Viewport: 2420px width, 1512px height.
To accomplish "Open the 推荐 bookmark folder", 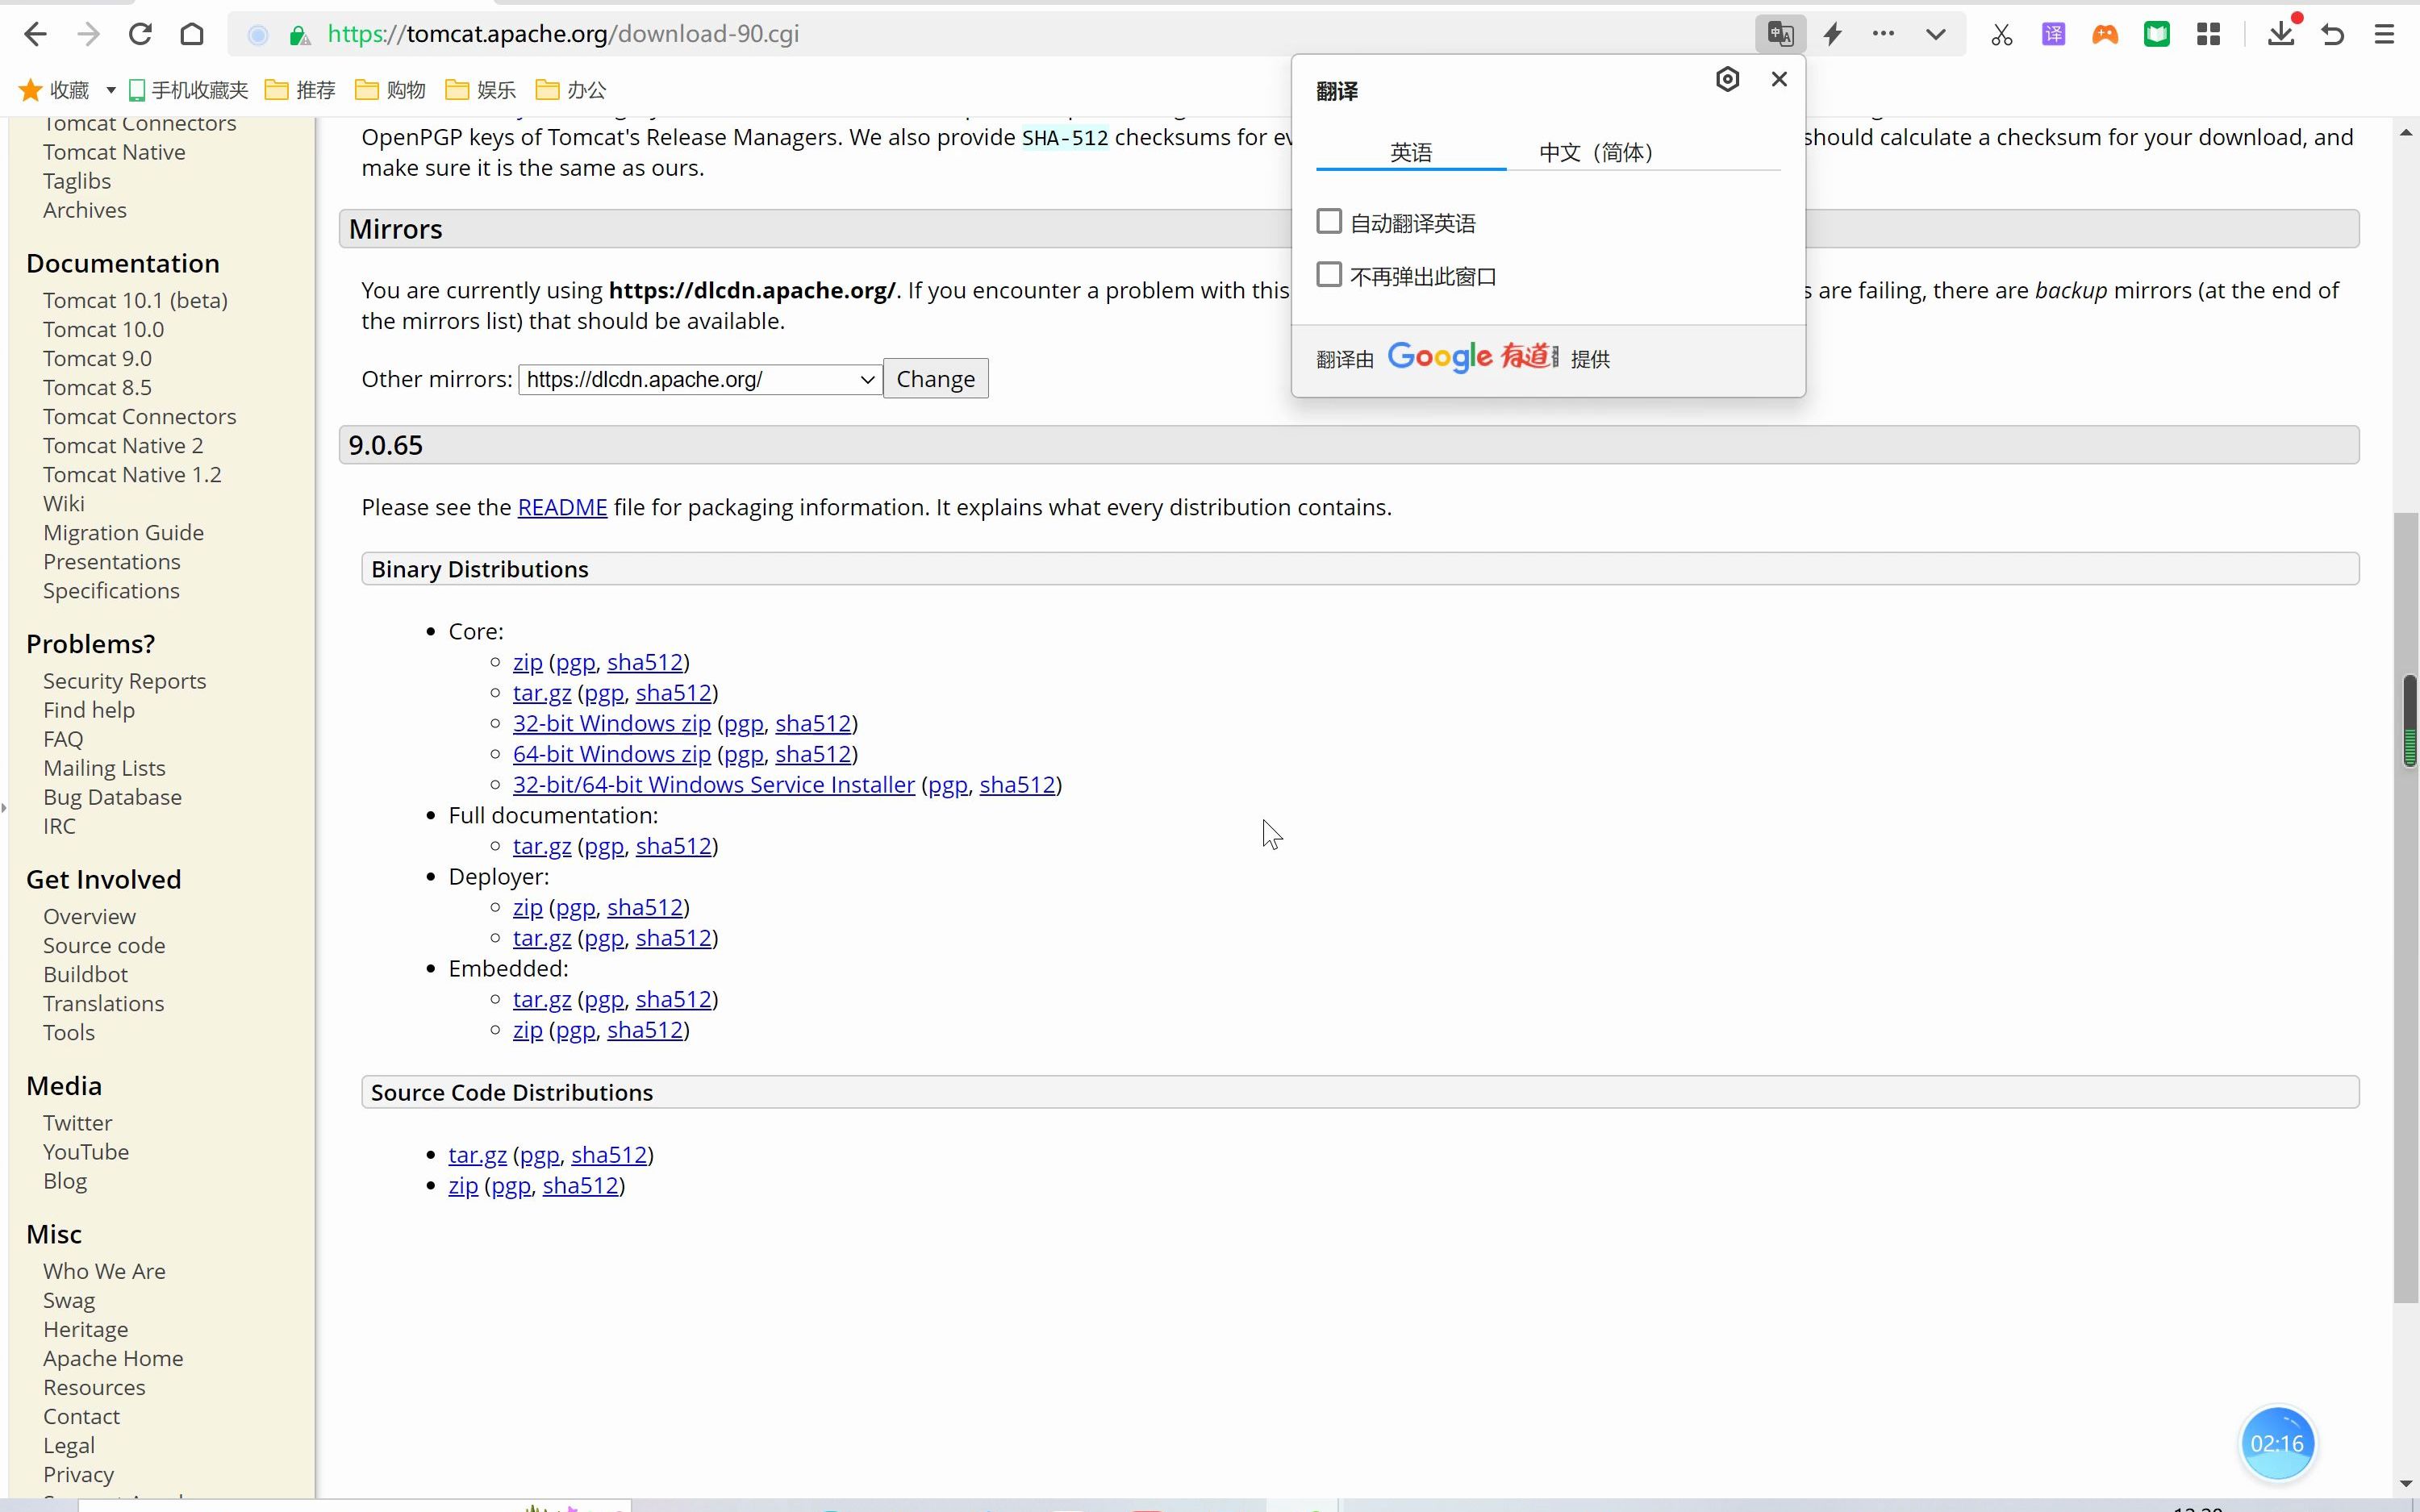I will [x=300, y=90].
